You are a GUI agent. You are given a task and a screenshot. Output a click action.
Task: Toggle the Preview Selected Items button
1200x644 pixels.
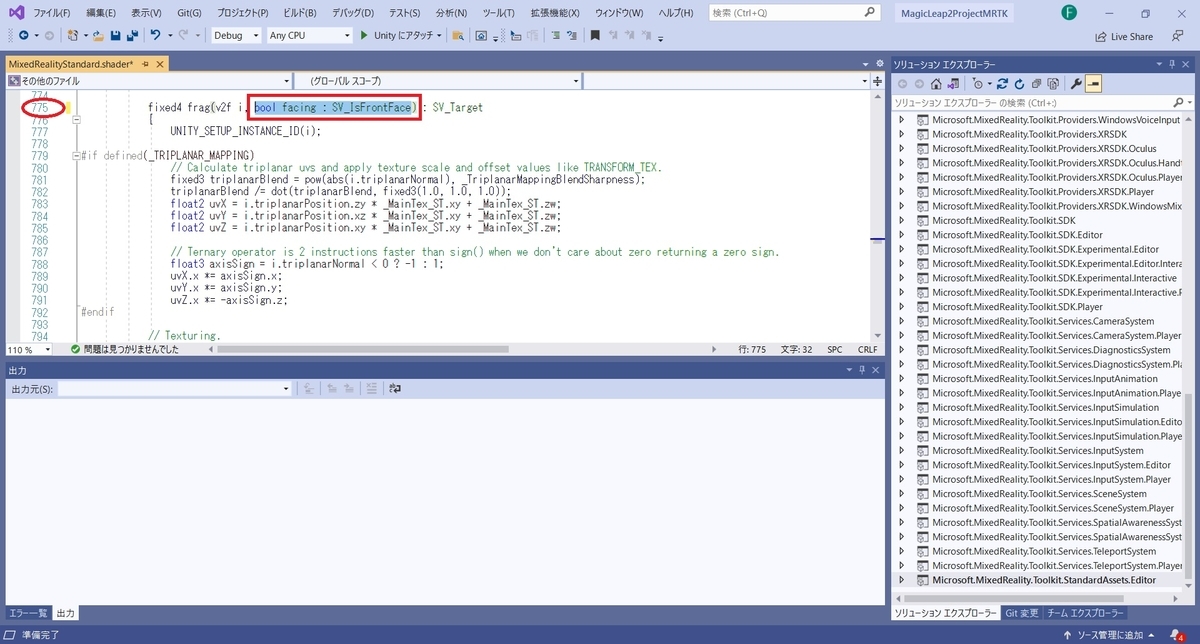[x=1094, y=84]
